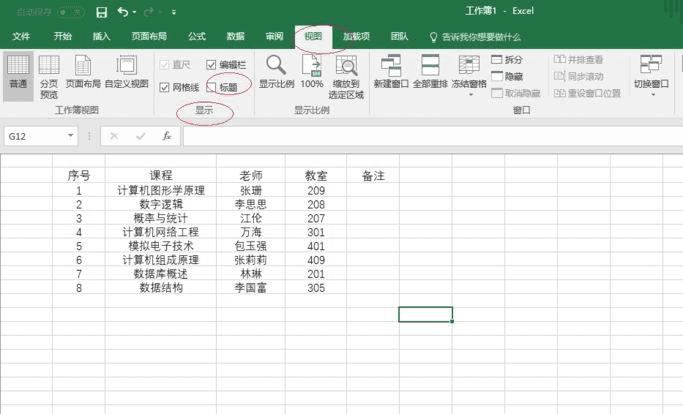Click 并排查看
The image size is (683, 414).
point(578,59)
